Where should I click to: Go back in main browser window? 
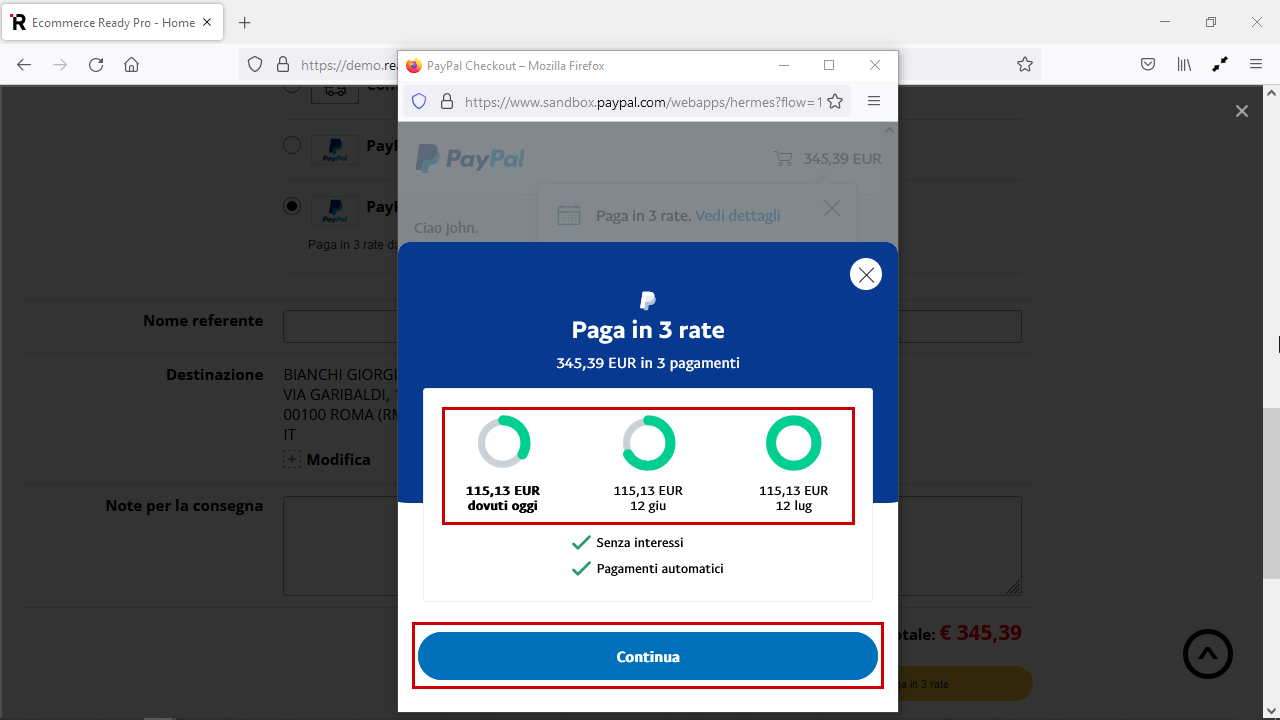pyautogui.click(x=24, y=64)
